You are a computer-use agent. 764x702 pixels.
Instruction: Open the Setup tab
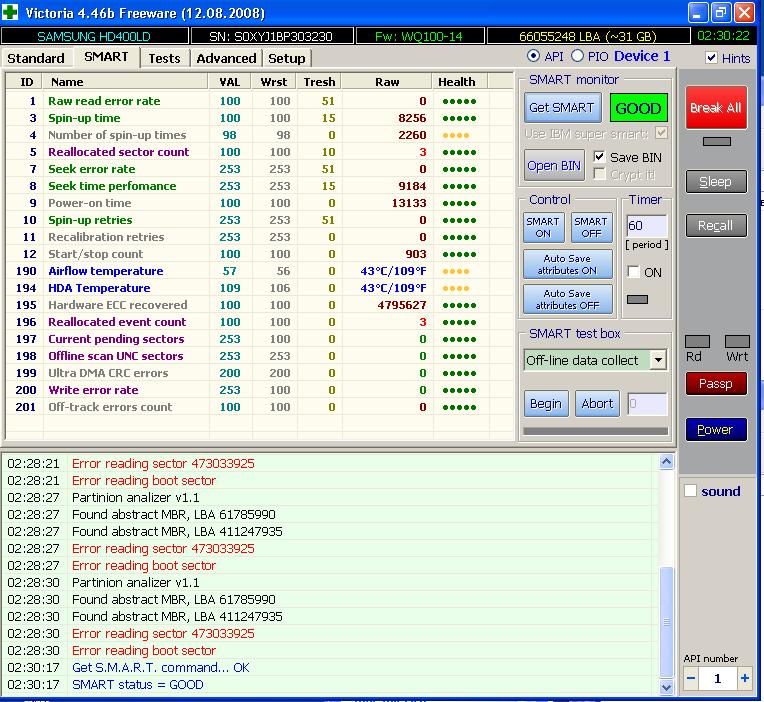point(286,58)
